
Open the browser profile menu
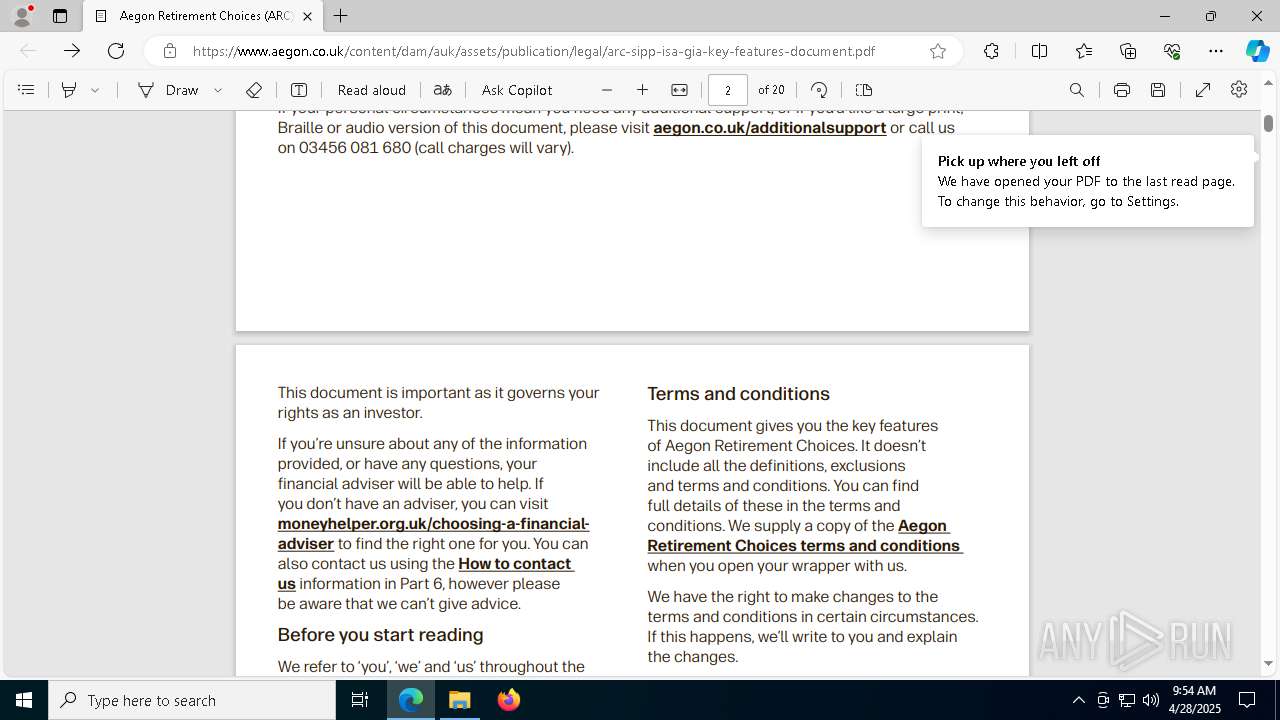click(x=22, y=16)
